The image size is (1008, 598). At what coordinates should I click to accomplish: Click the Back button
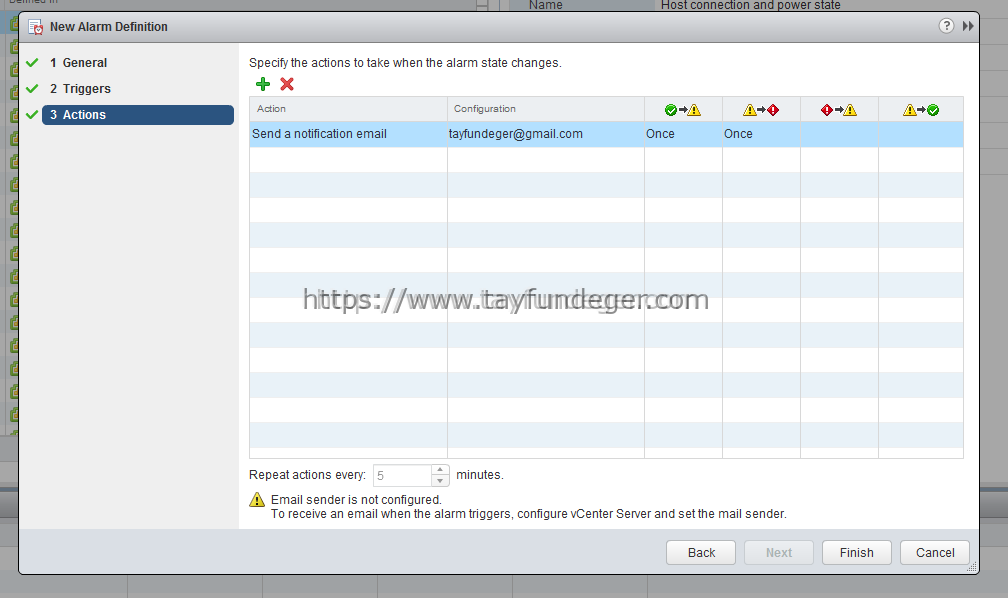click(x=701, y=552)
